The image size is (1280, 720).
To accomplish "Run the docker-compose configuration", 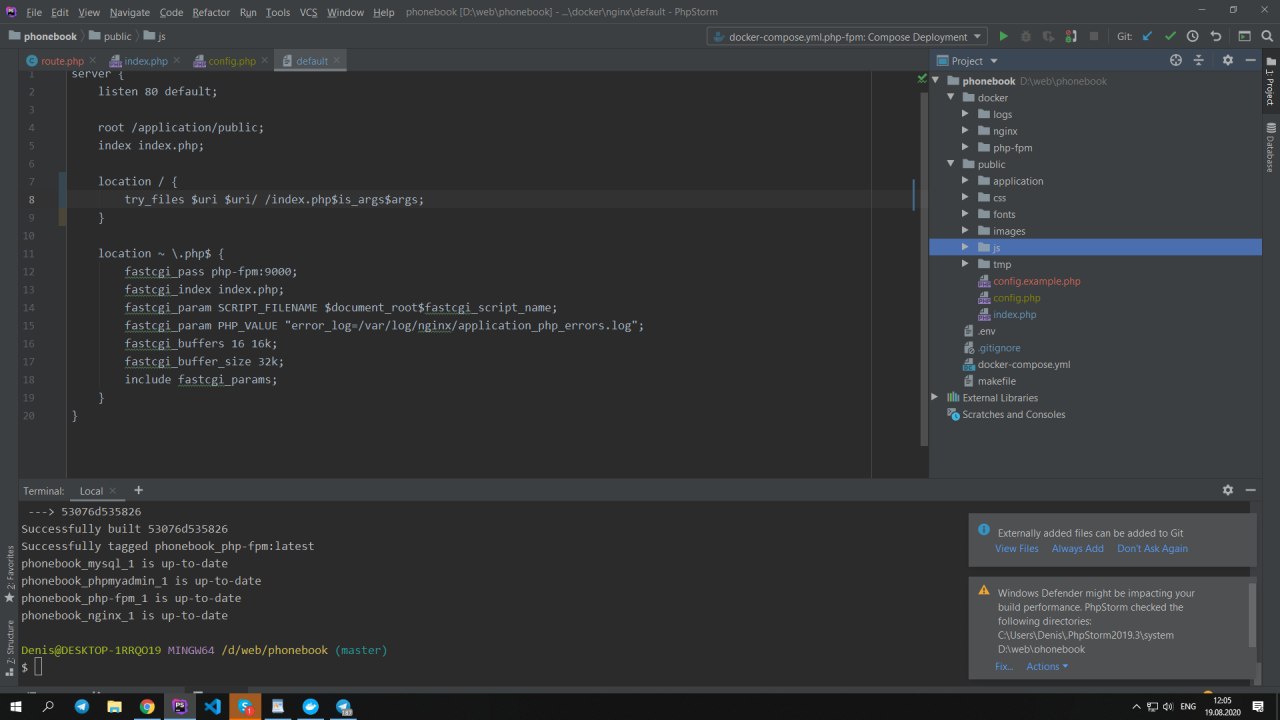I will coord(1004,36).
